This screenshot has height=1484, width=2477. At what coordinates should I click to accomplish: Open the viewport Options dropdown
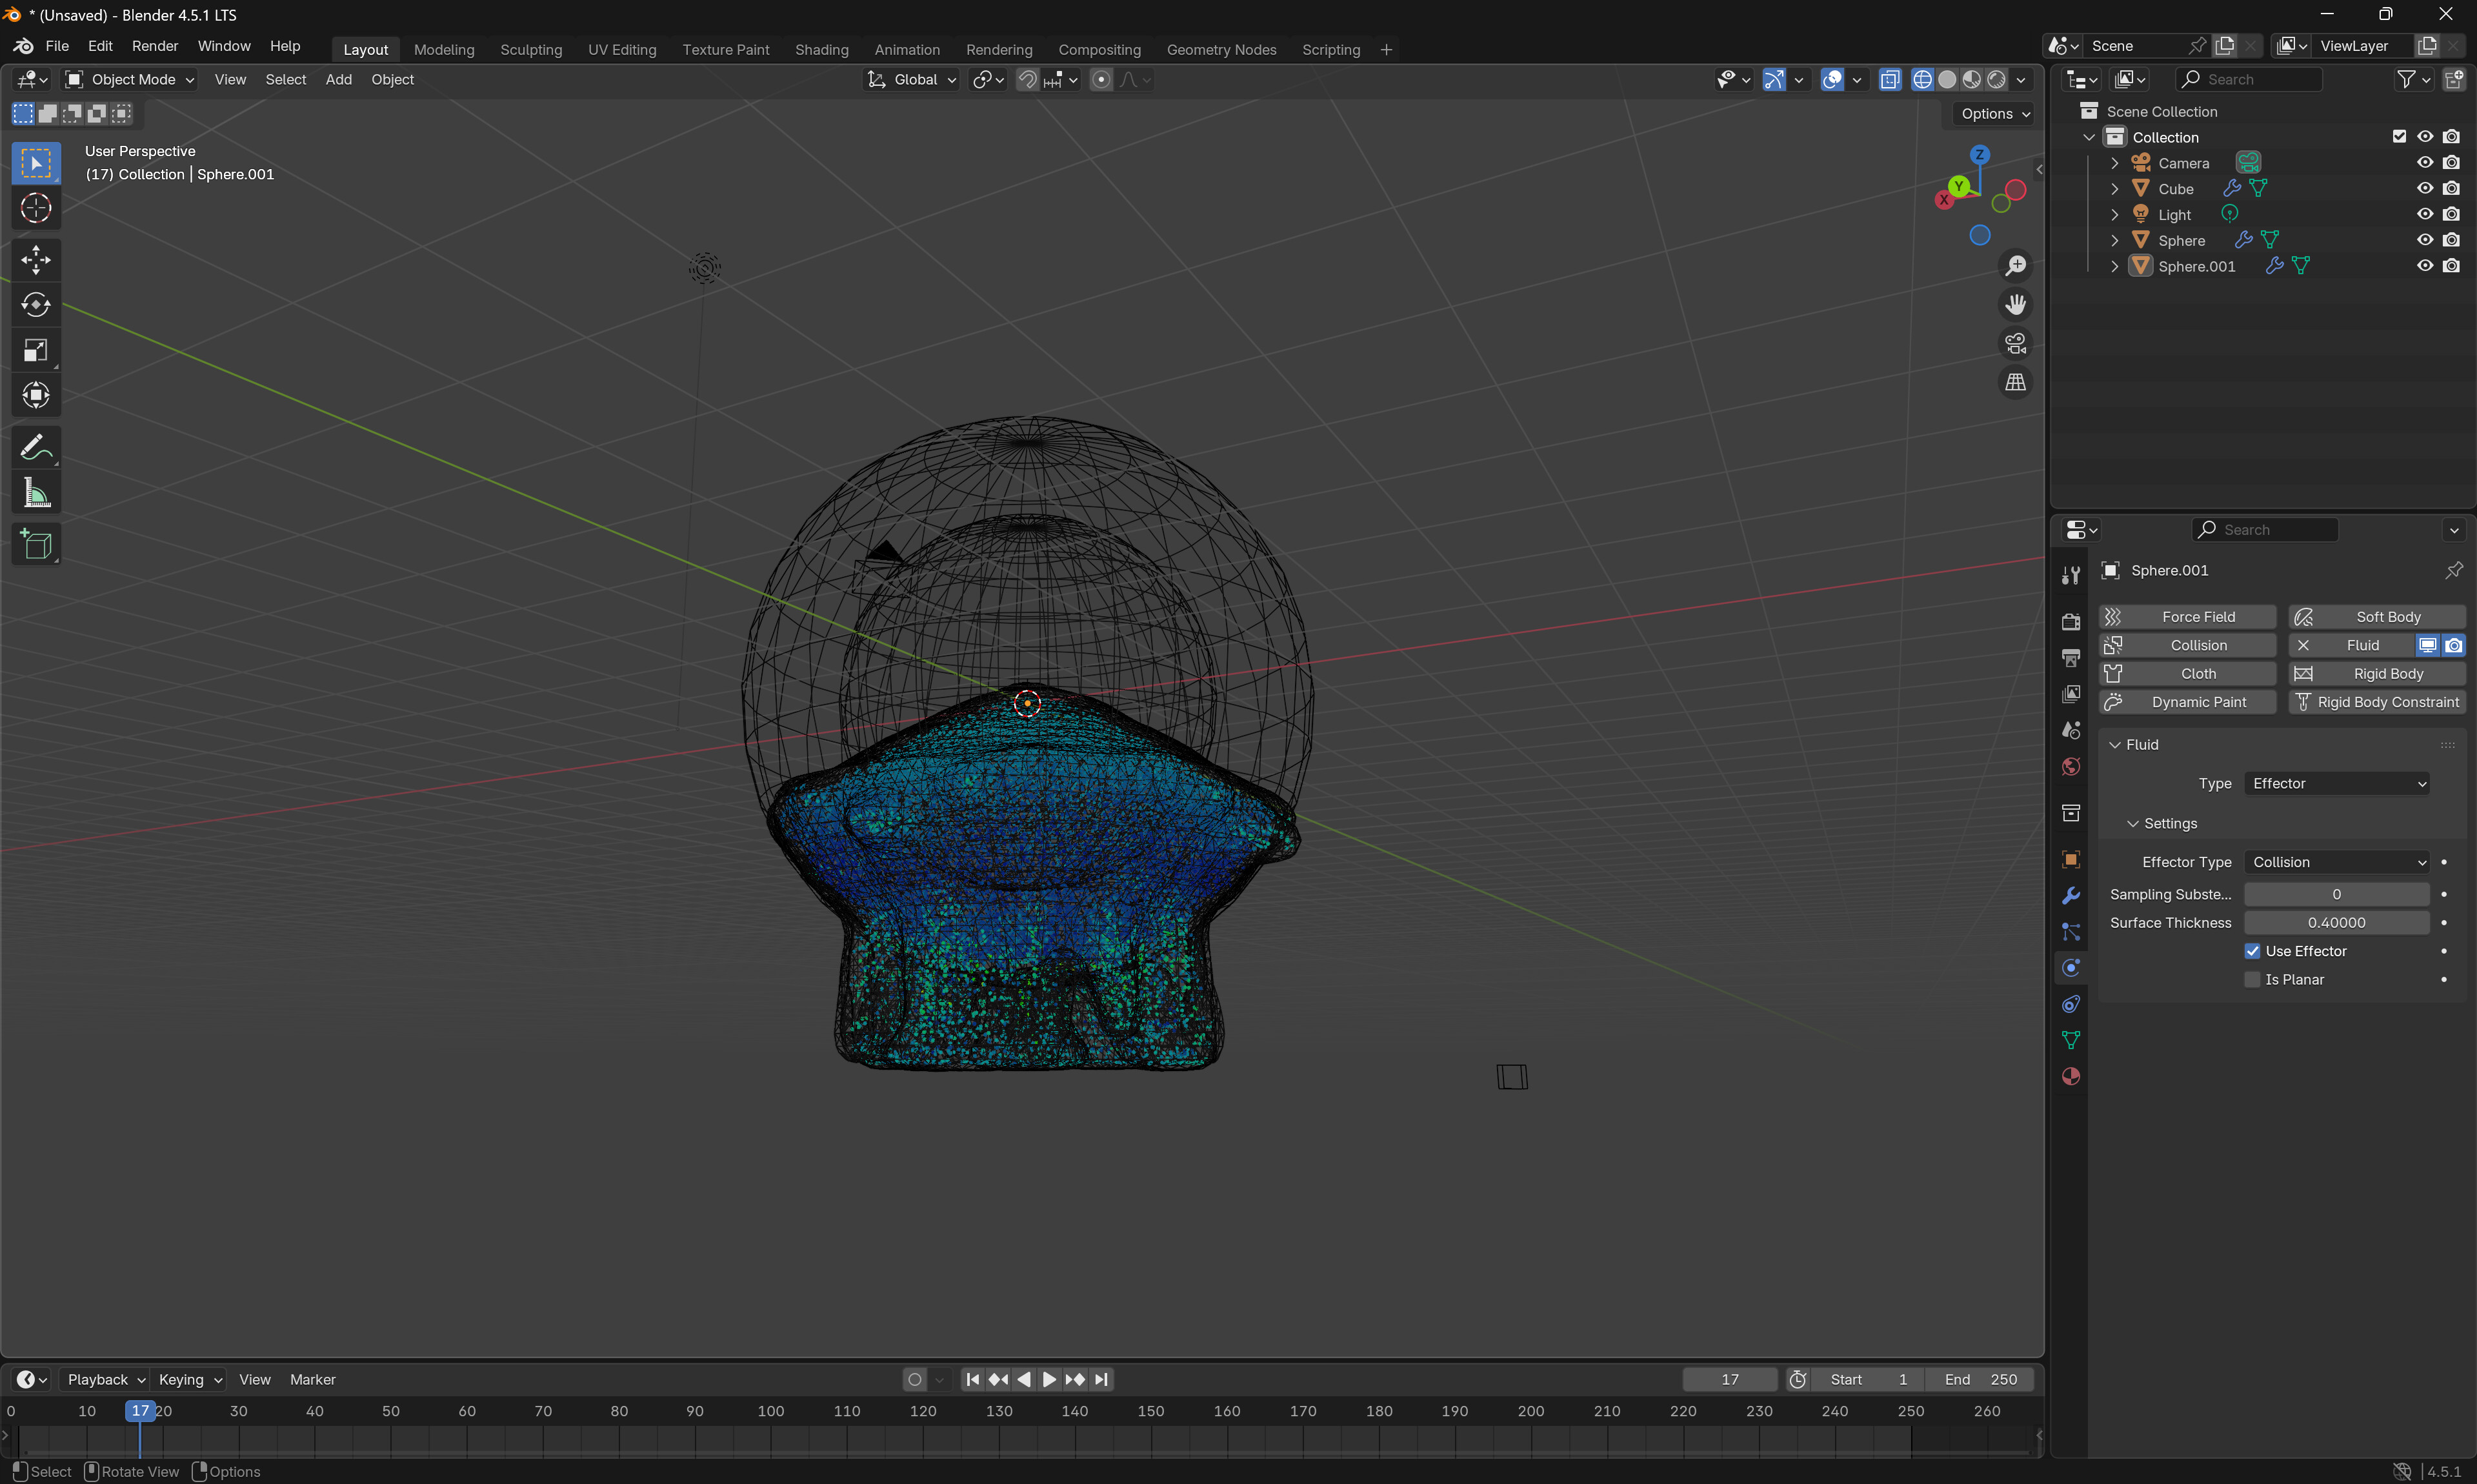(x=1994, y=114)
